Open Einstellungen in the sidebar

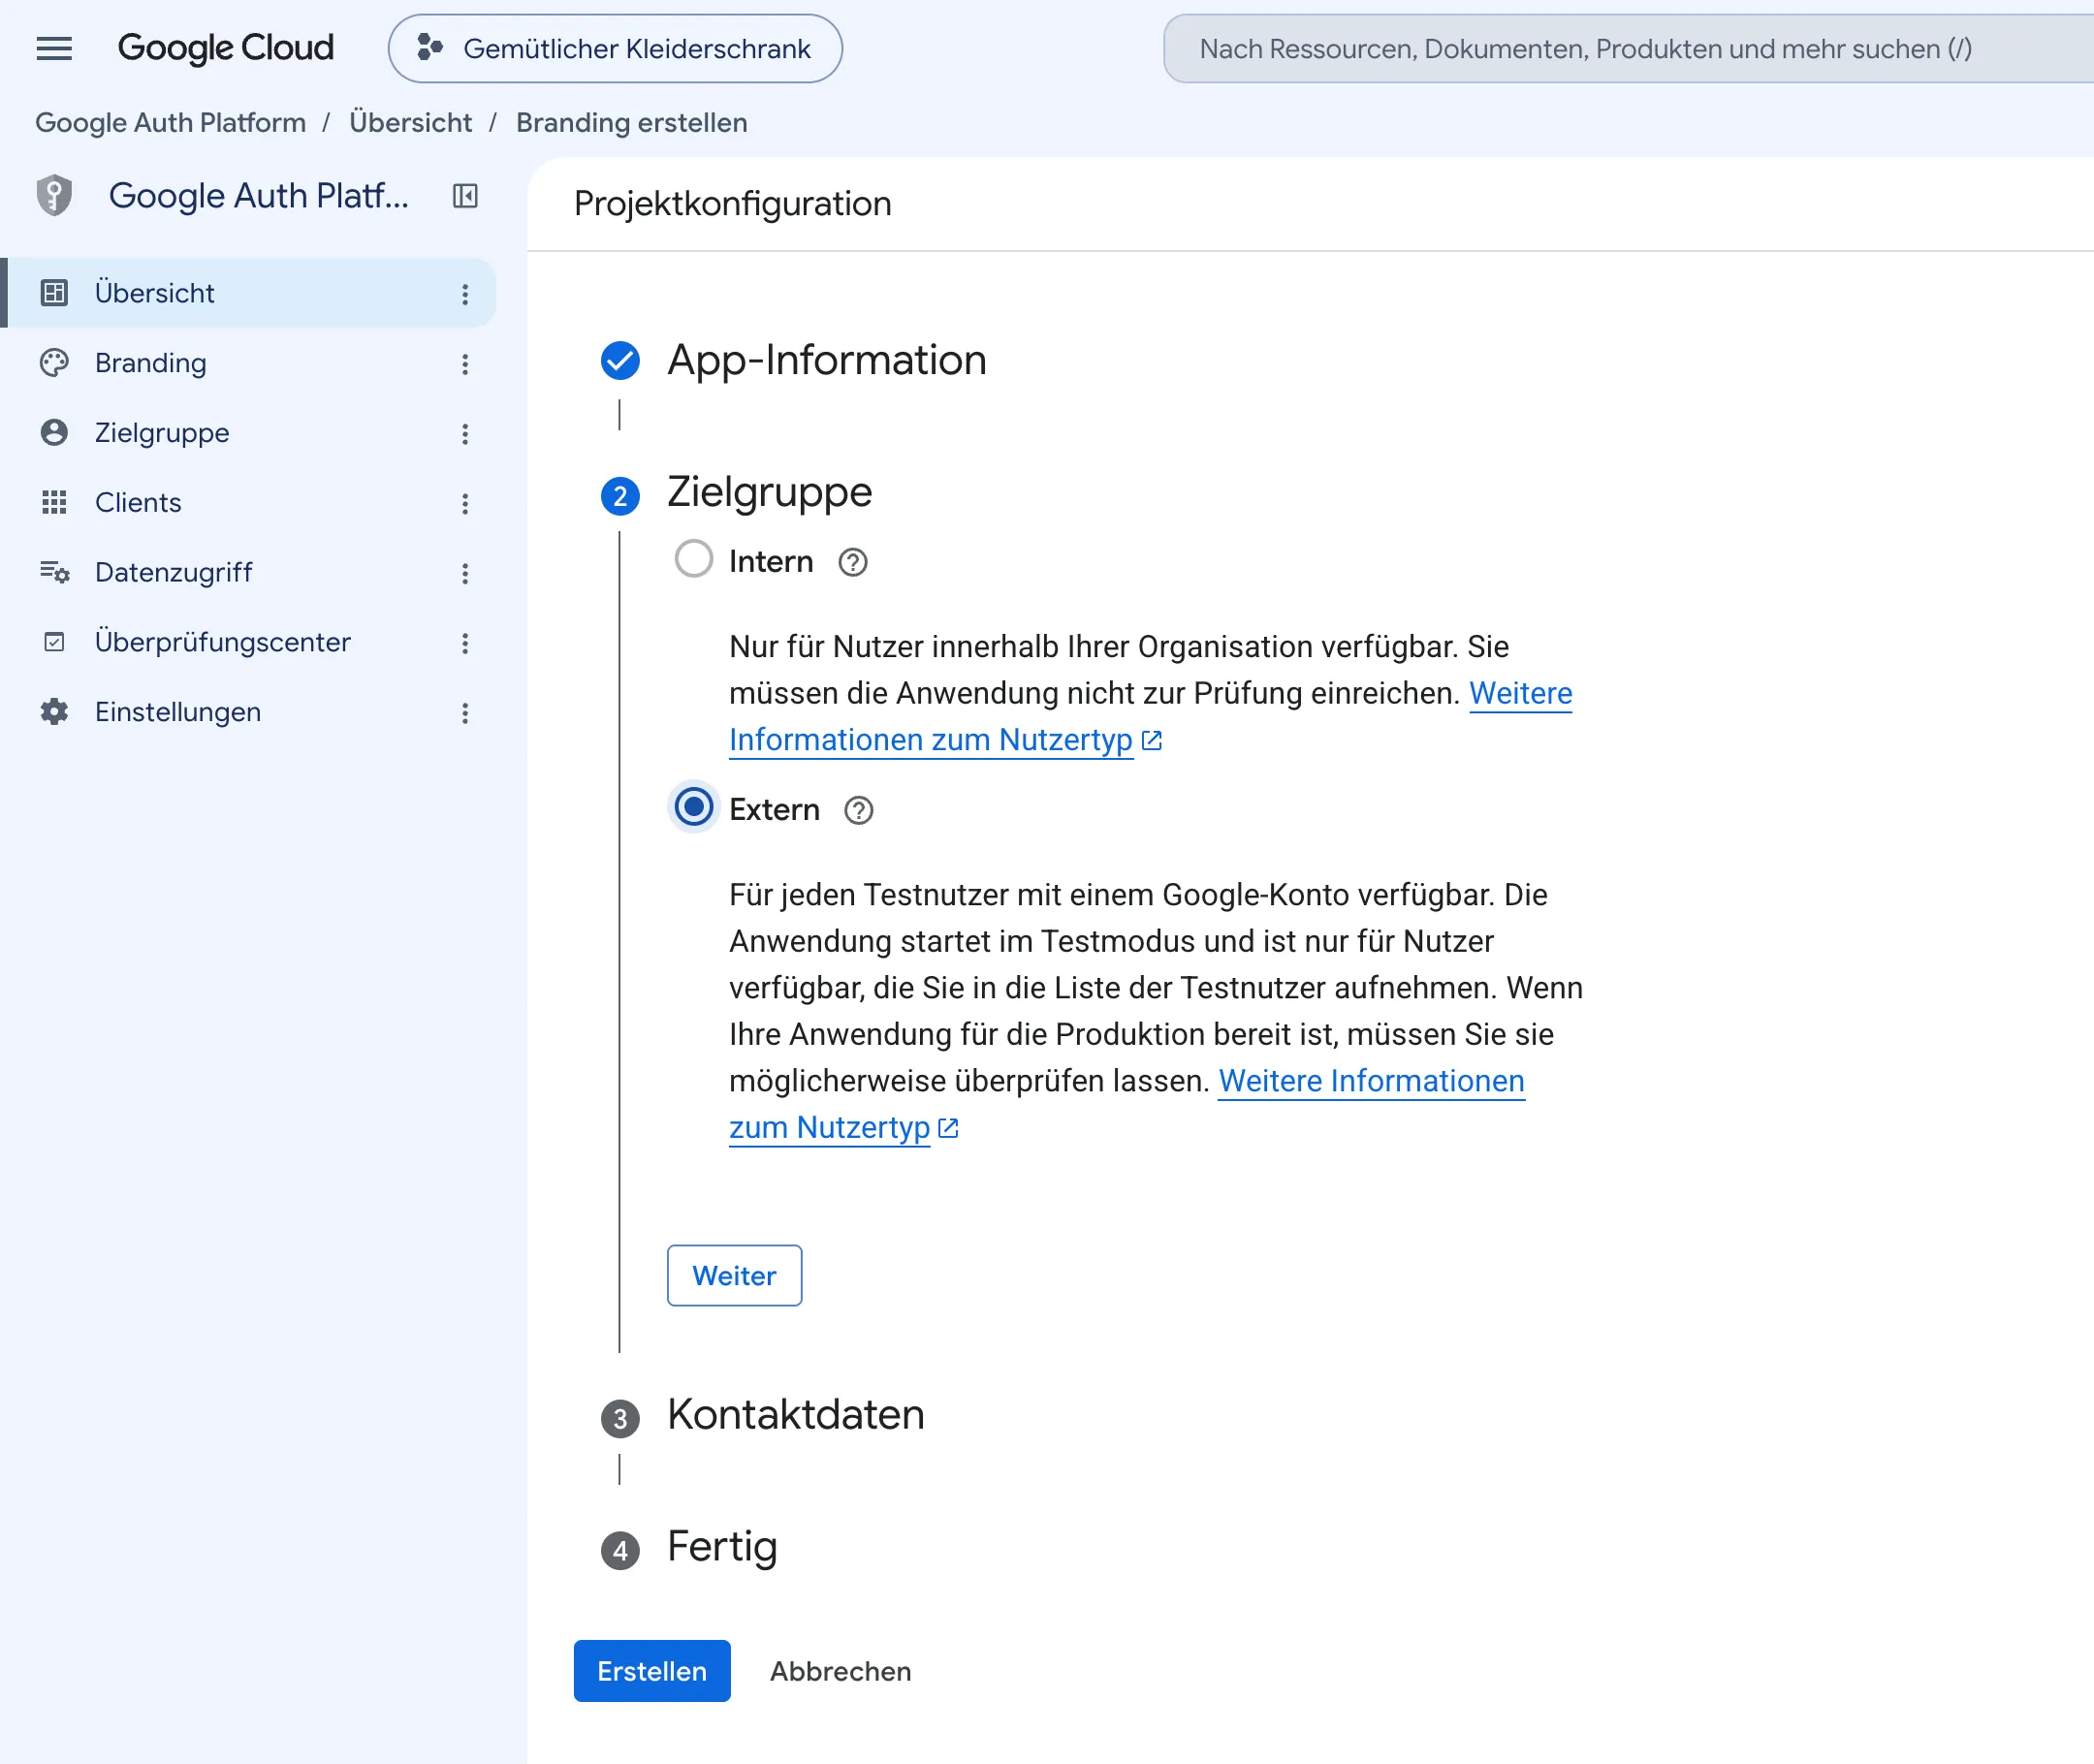[250, 712]
